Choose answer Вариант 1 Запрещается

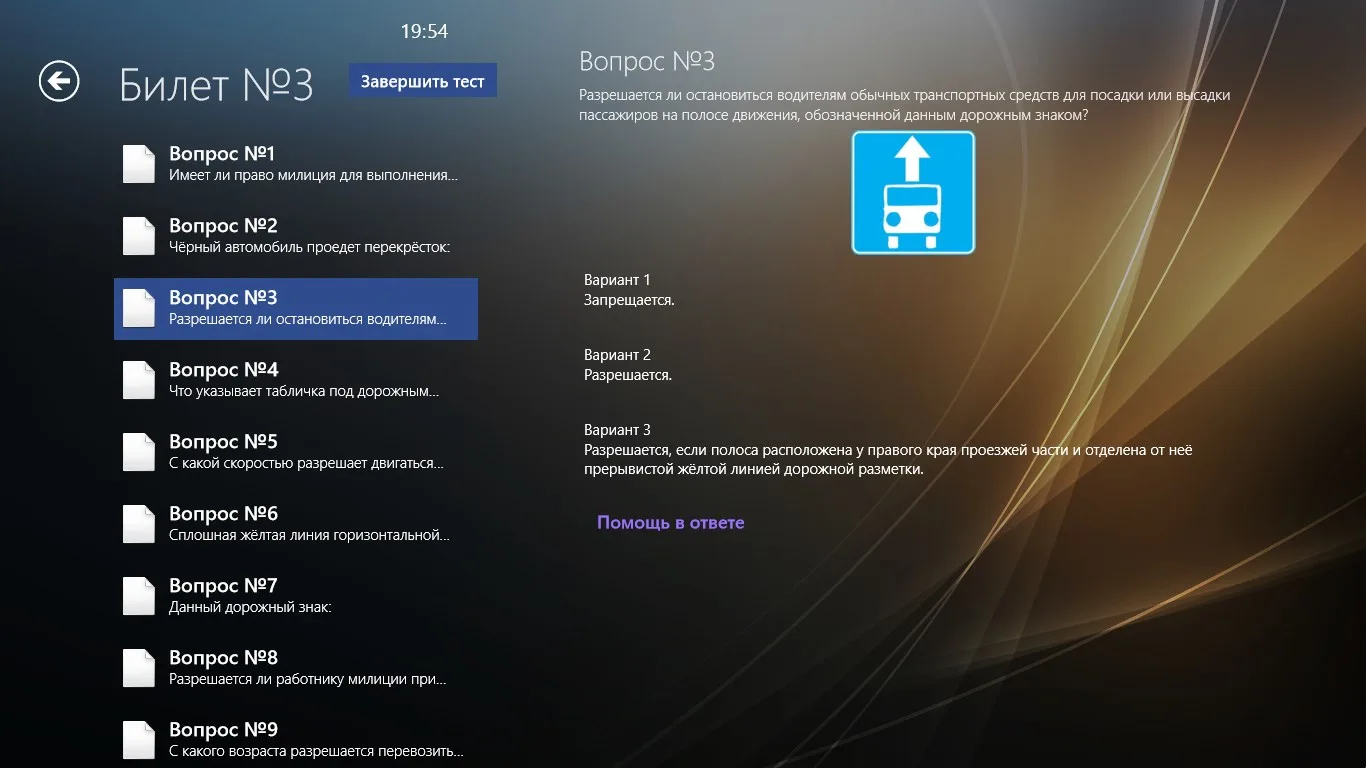(x=630, y=290)
